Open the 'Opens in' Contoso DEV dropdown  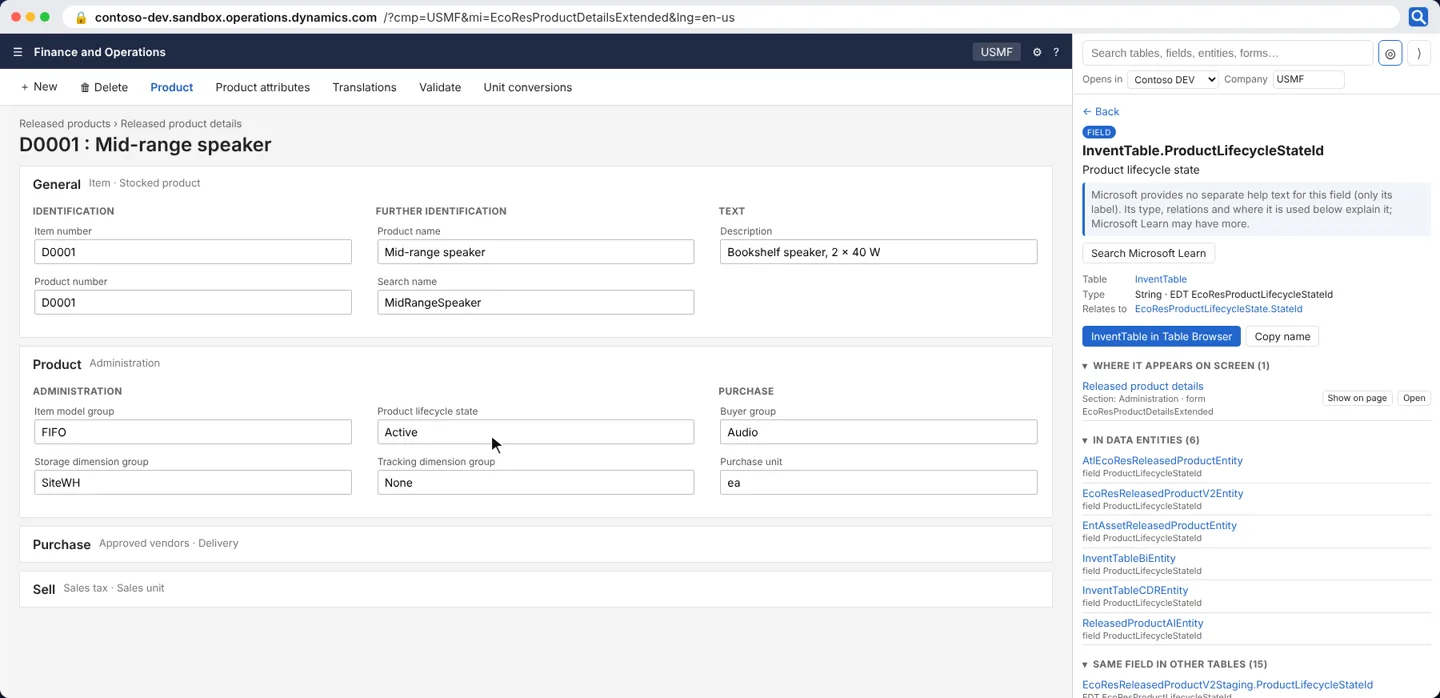point(1172,79)
